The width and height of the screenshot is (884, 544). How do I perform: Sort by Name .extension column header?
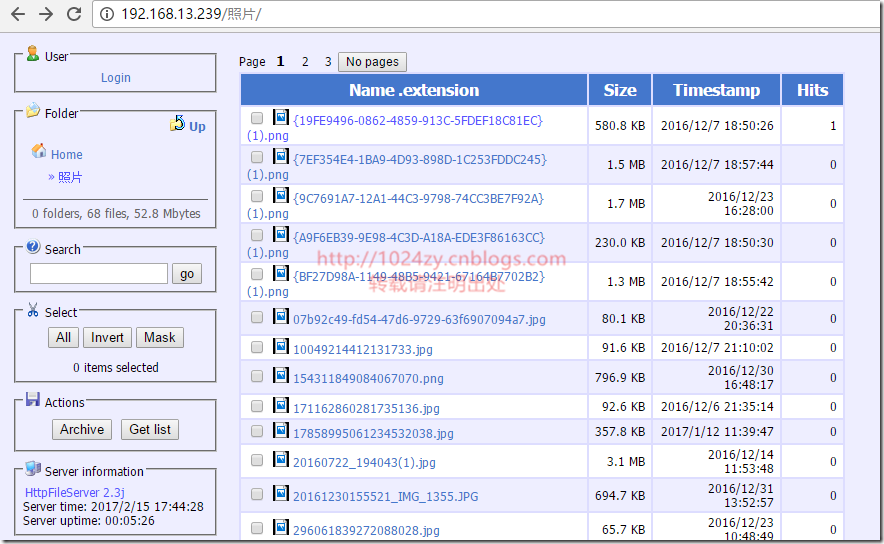414,90
